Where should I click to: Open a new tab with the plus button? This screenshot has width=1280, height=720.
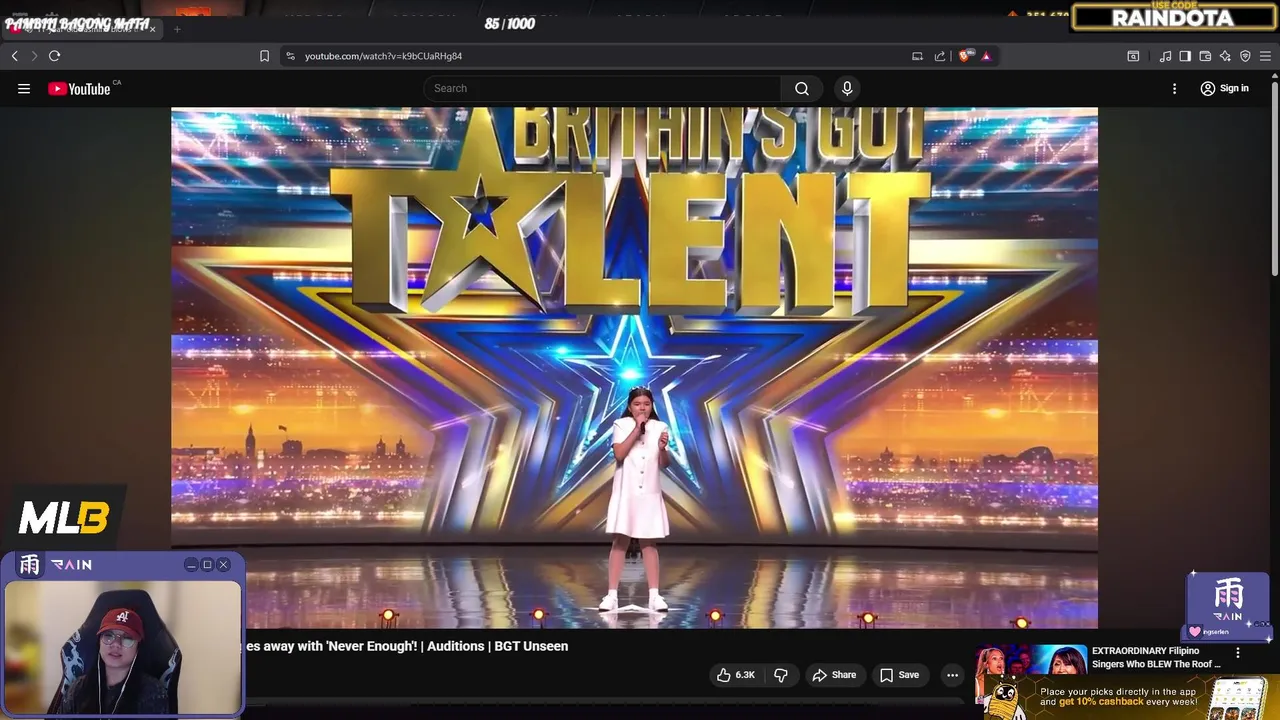coord(177,29)
